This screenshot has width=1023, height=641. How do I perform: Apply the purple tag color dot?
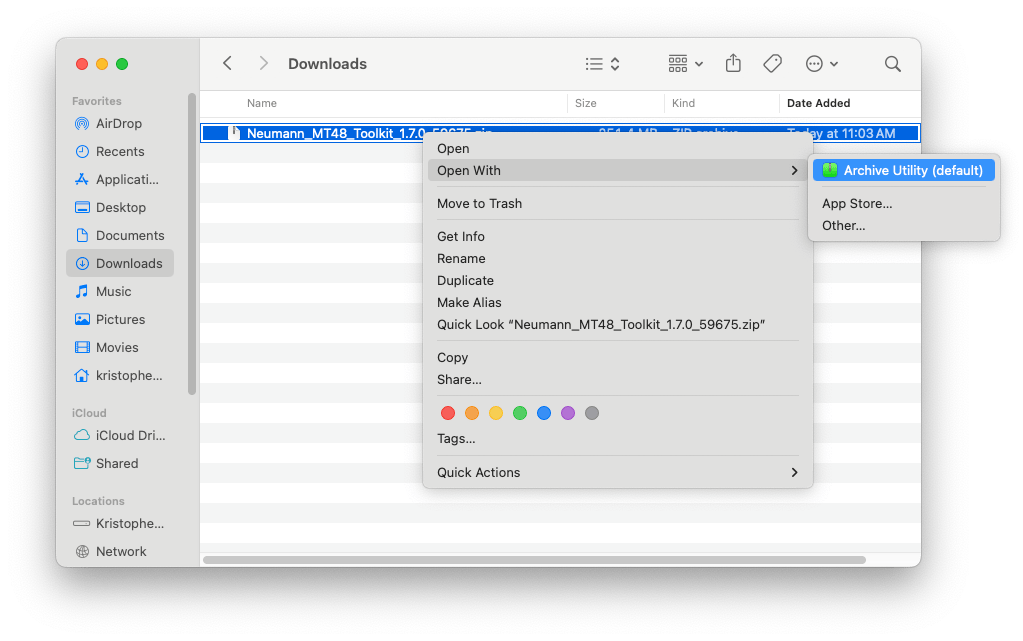point(568,413)
